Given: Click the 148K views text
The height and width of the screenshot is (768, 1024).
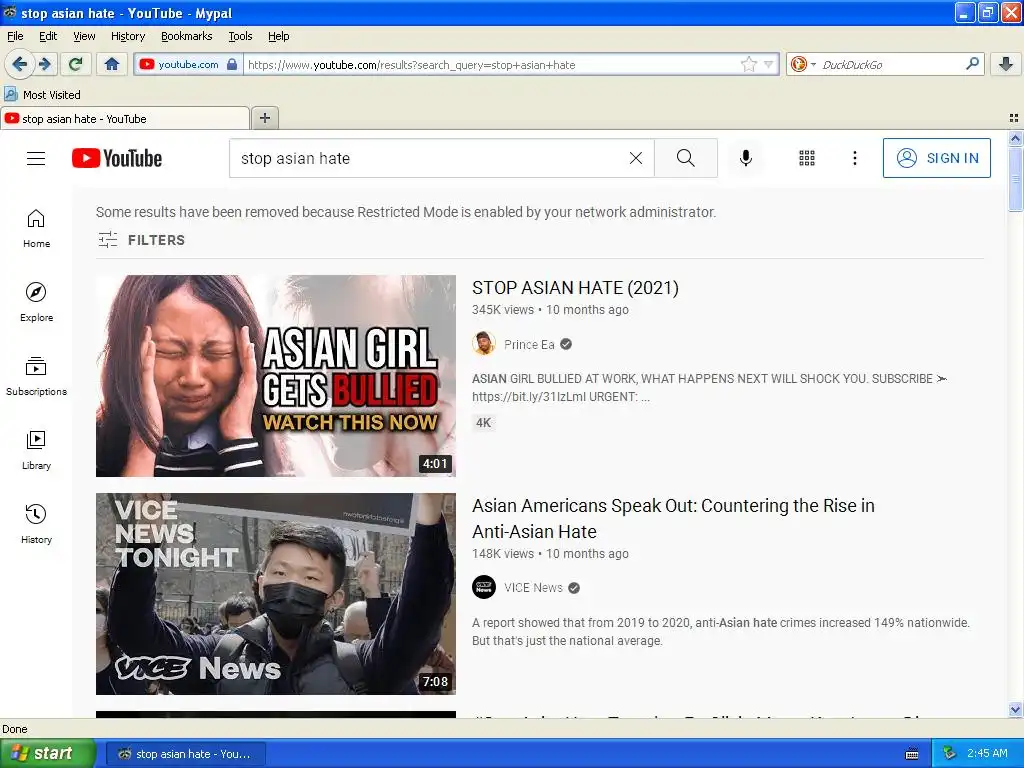Looking at the screenshot, I should tap(503, 554).
